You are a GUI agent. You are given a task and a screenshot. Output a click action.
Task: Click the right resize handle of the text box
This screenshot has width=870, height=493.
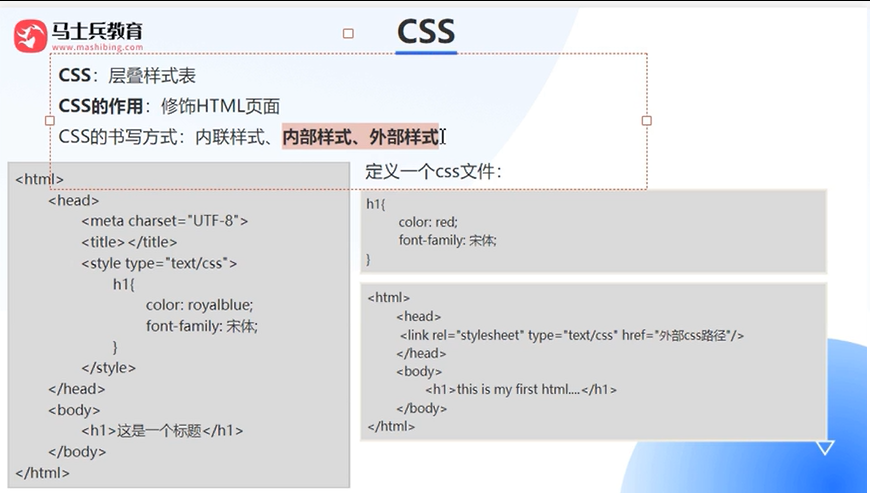click(646, 120)
